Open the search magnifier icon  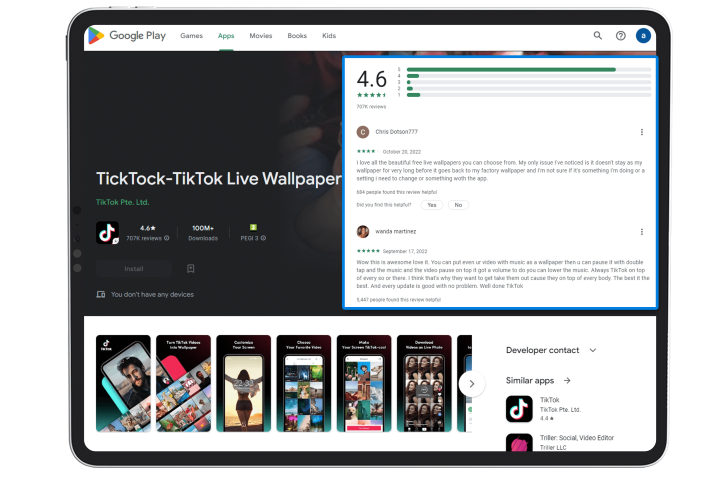click(x=598, y=35)
